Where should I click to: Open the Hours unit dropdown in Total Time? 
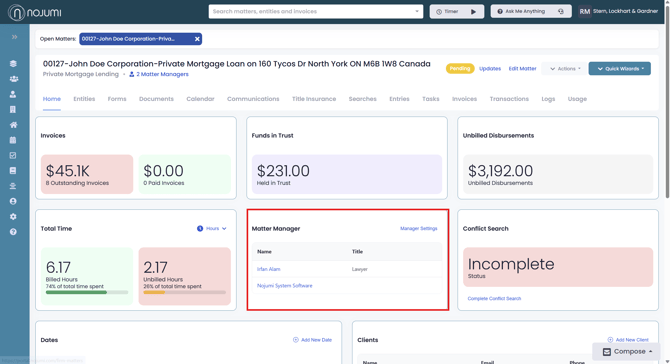[212, 229]
